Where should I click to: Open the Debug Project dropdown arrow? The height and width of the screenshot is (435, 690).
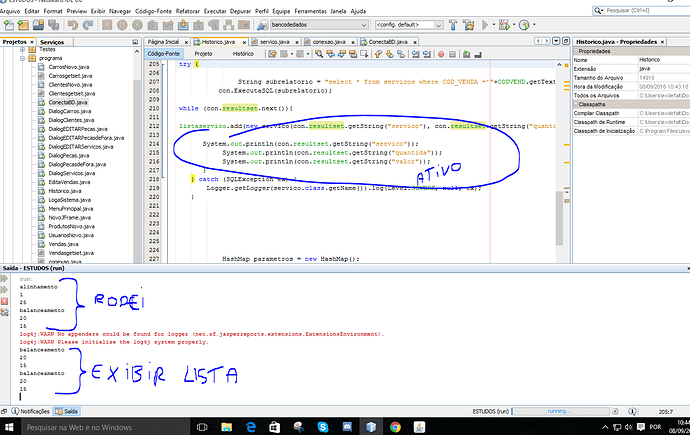point(514,25)
